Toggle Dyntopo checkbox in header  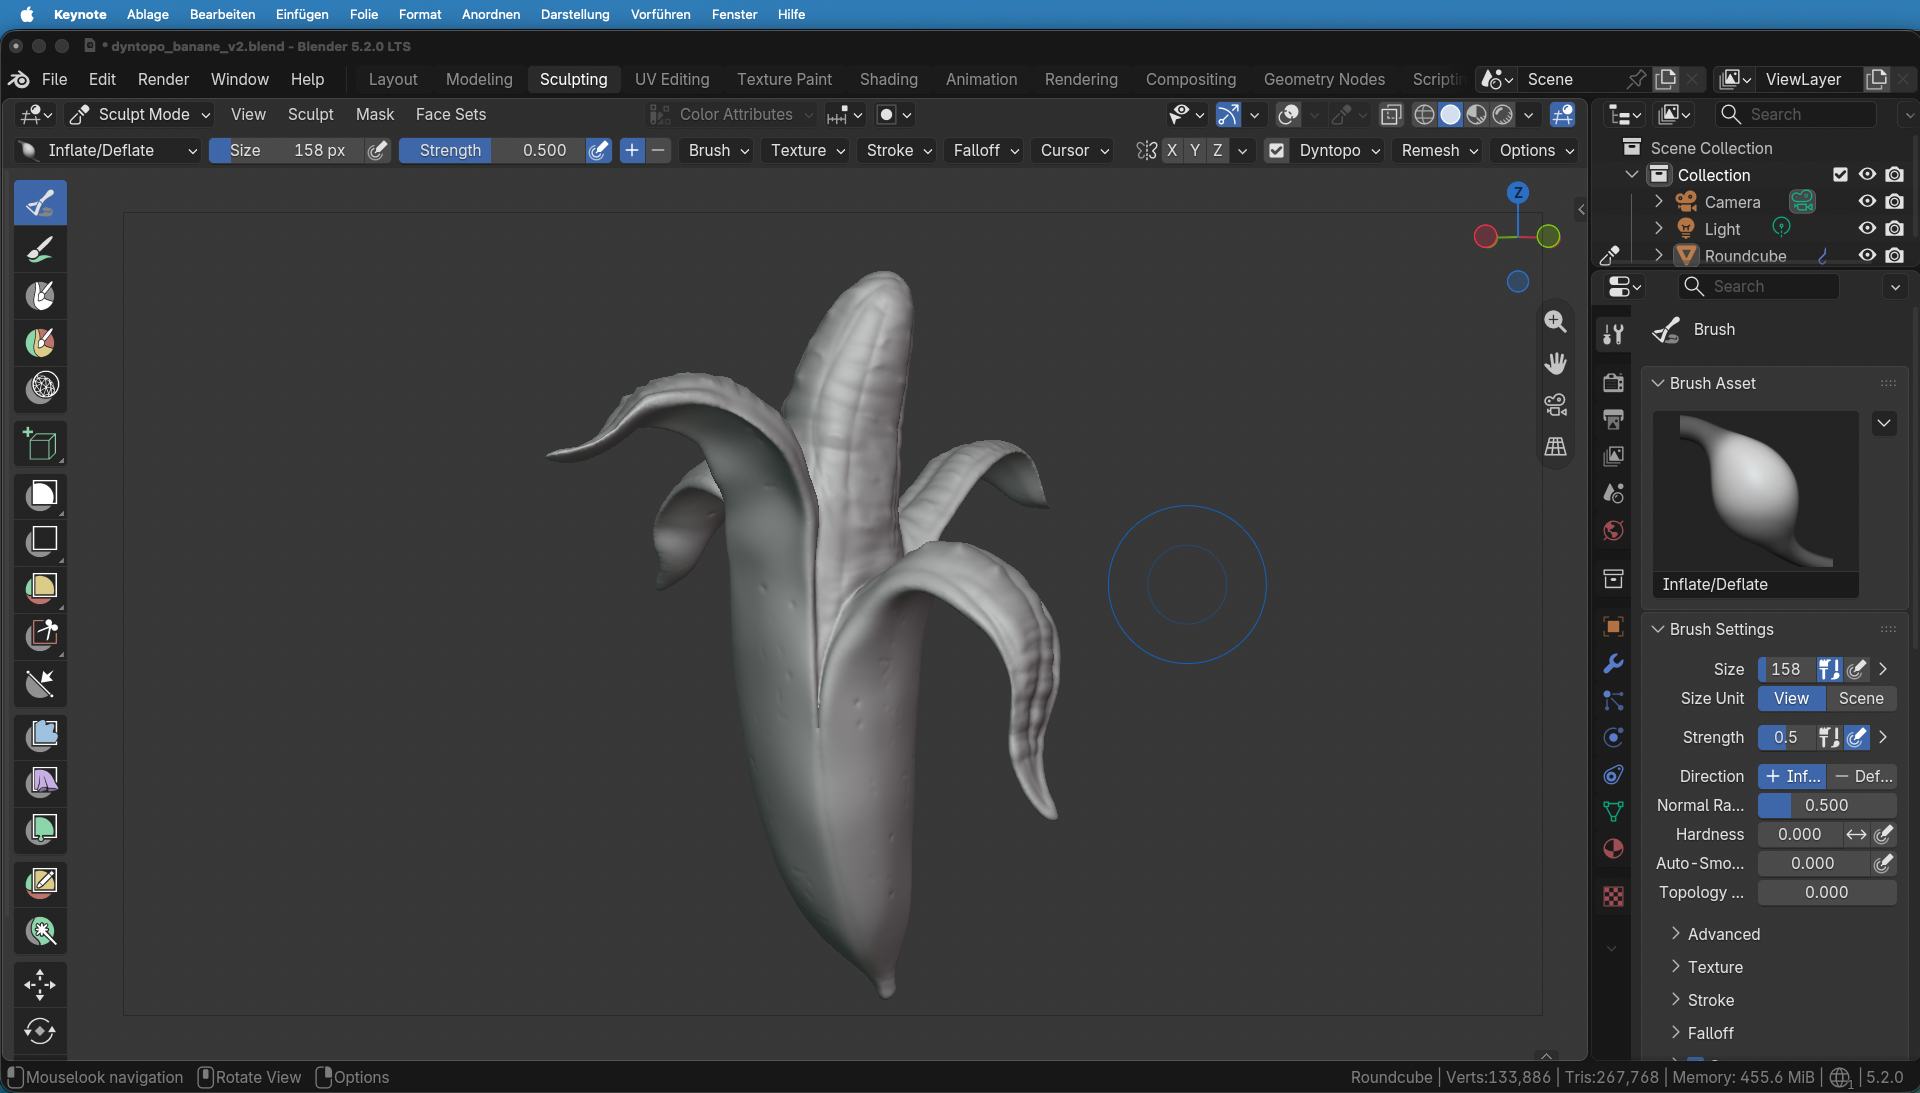(1276, 150)
